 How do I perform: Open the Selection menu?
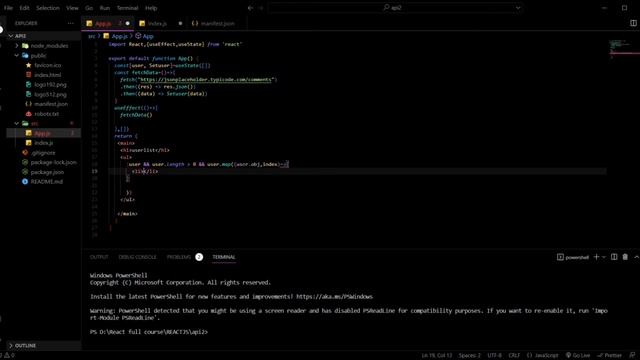coord(48,8)
